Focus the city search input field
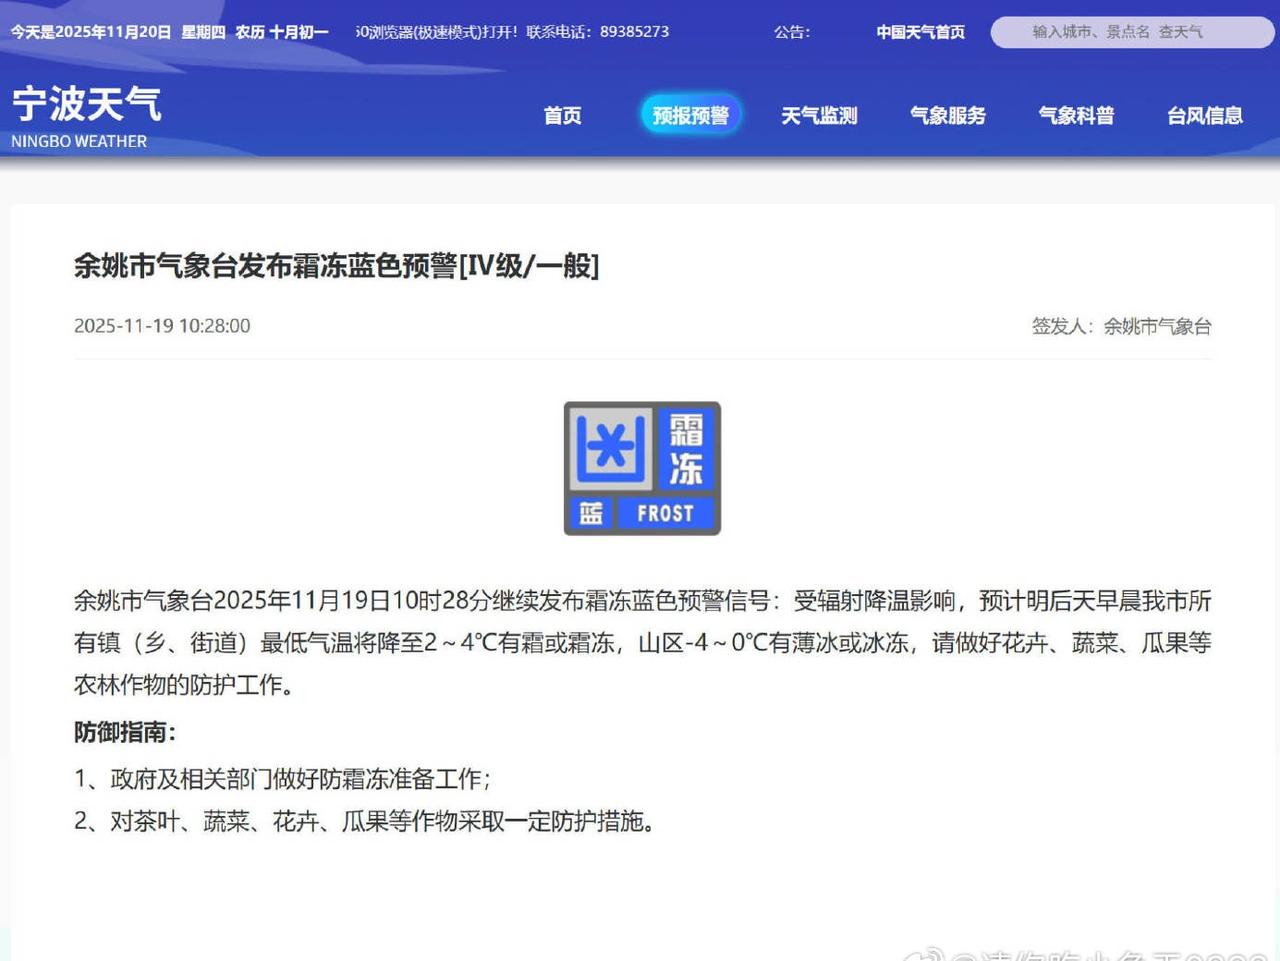 pos(1132,32)
